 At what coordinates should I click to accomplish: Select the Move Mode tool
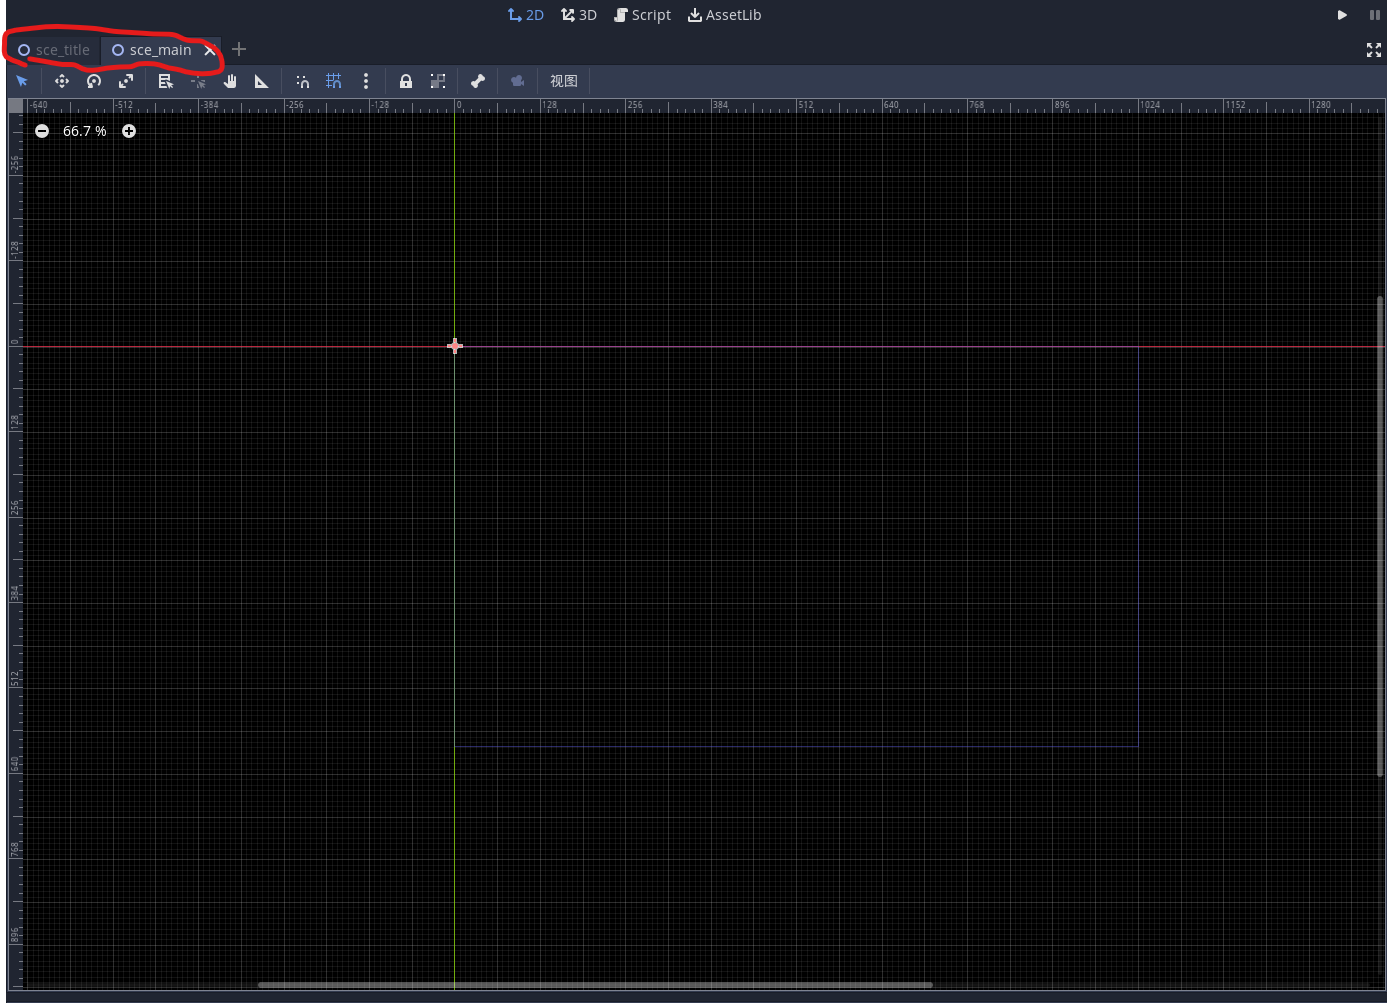[61, 81]
